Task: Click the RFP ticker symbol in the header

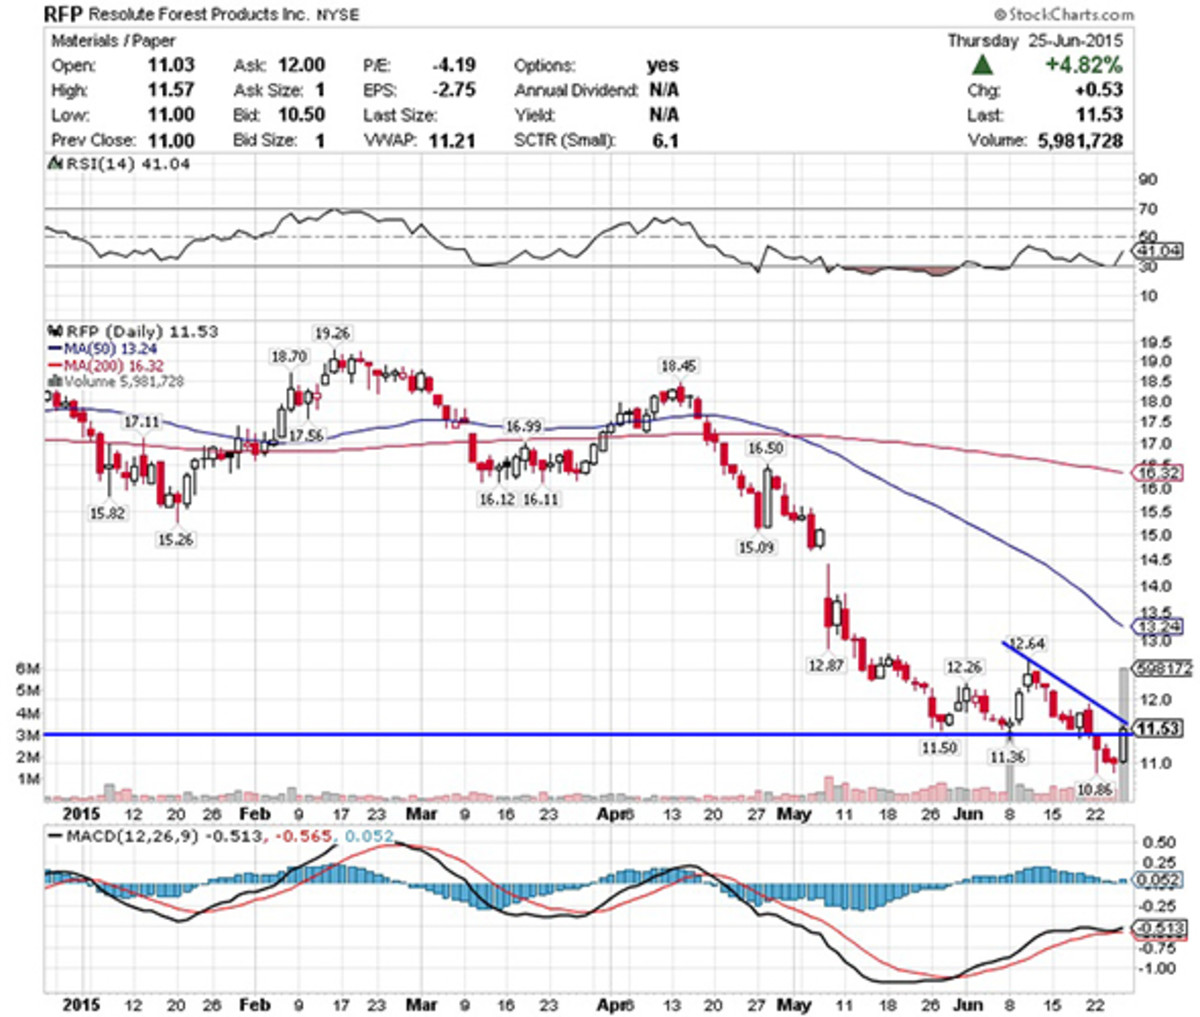Action: pos(64,15)
